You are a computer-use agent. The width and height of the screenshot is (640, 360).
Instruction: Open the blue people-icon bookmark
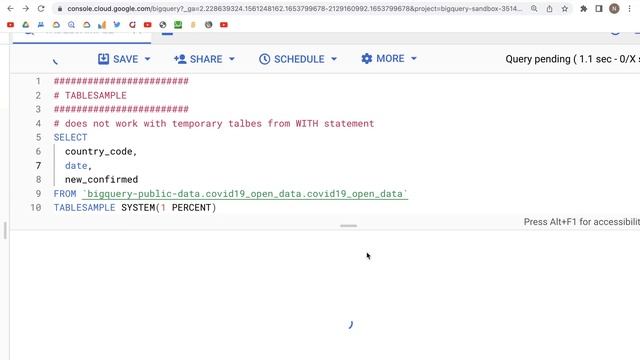tap(41, 25)
